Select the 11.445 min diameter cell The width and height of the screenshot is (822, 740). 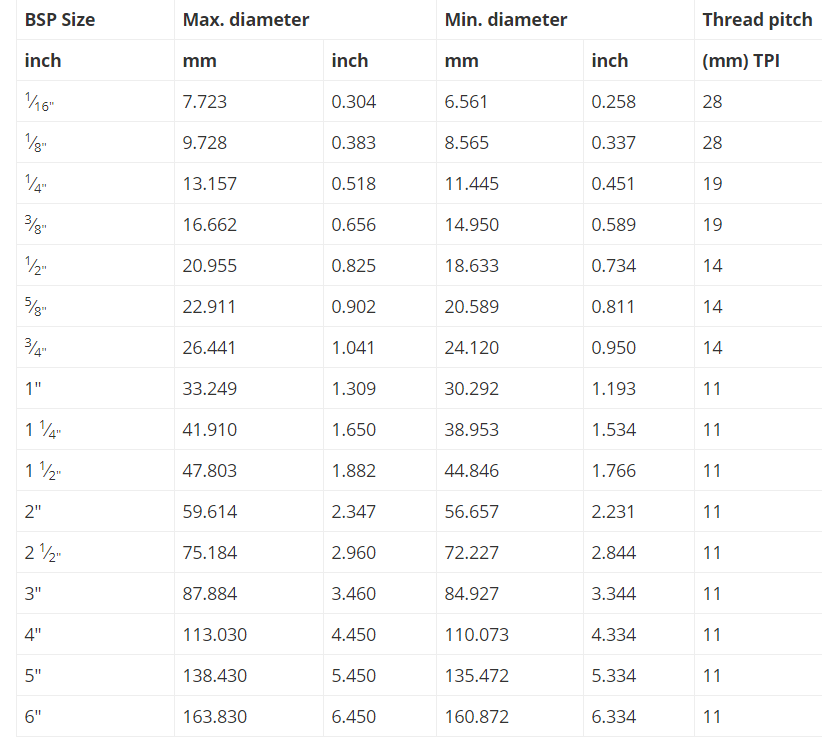pyautogui.click(x=510, y=183)
